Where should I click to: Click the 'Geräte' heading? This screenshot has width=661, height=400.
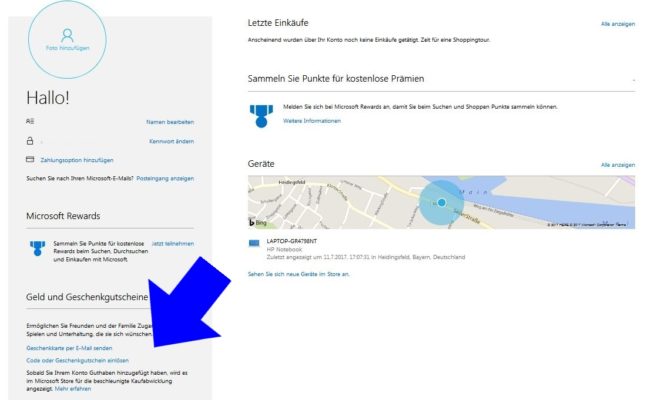pos(261,164)
